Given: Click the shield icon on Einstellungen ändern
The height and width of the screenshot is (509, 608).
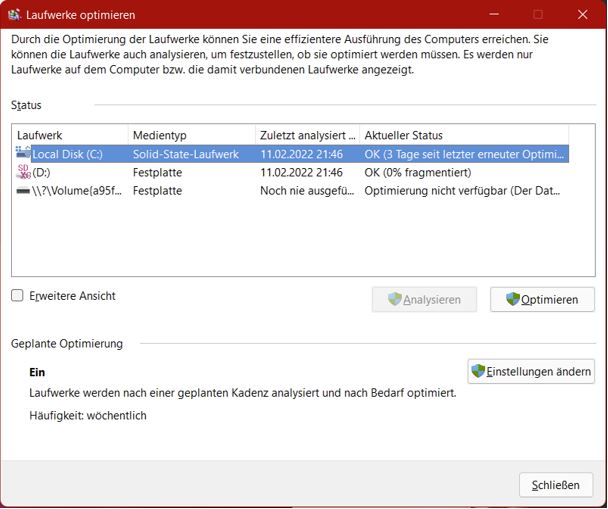Looking at the screenshot, I should click(x=479, y=371).
